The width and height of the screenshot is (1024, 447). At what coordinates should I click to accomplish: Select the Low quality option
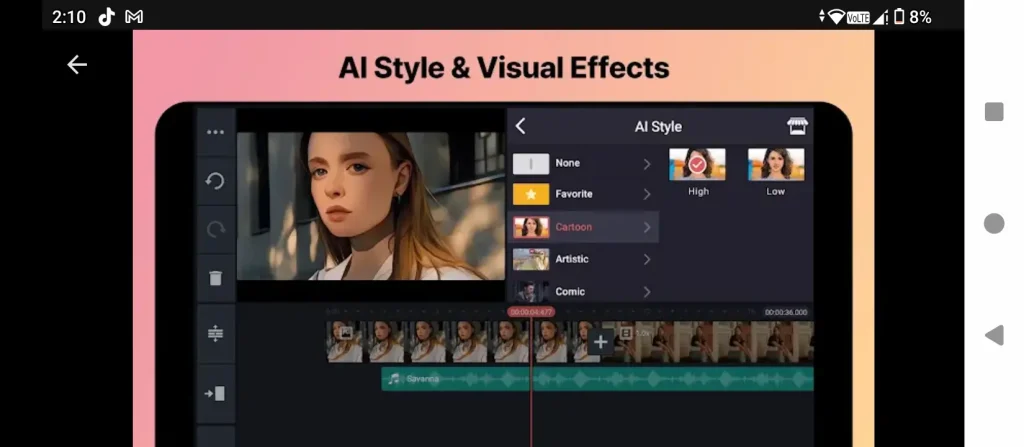(775, 165)
